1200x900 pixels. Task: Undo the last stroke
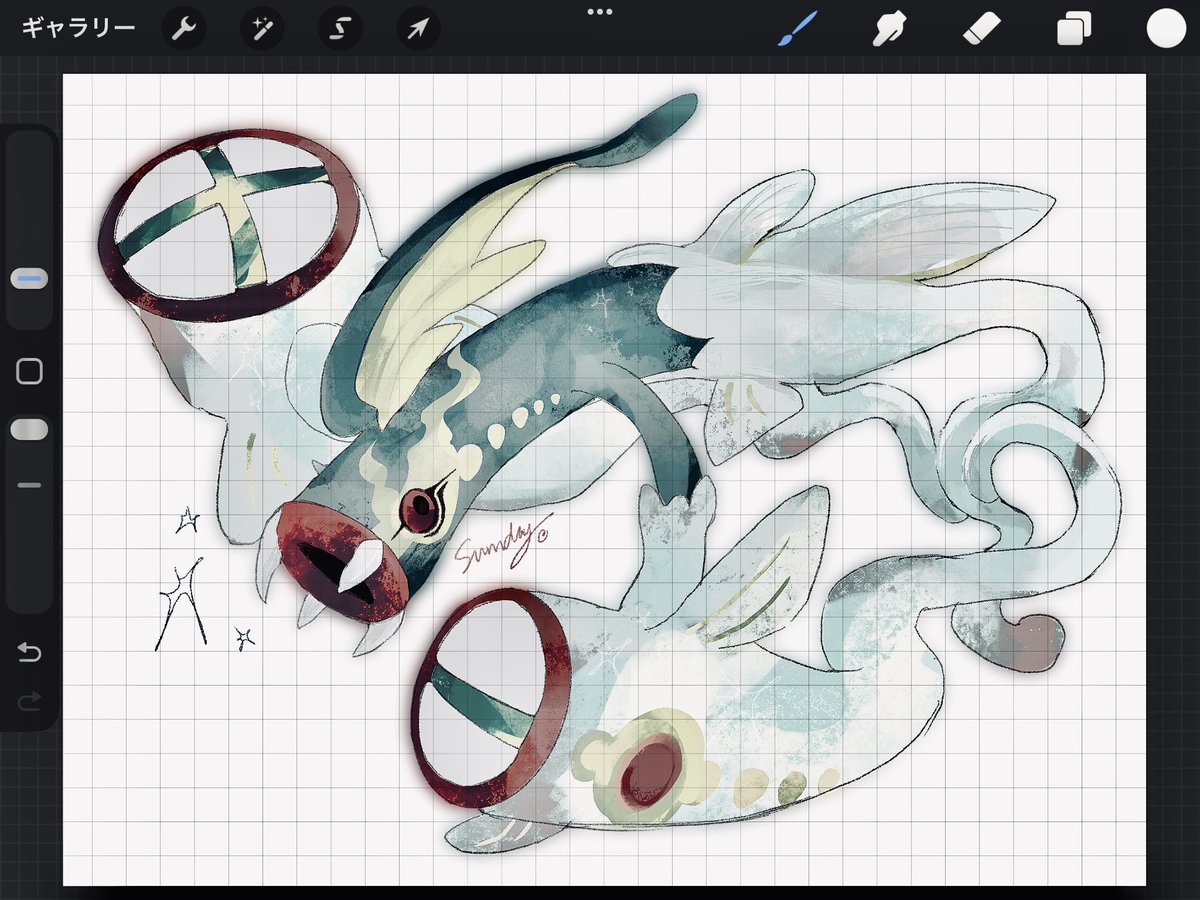pos(29,653)
